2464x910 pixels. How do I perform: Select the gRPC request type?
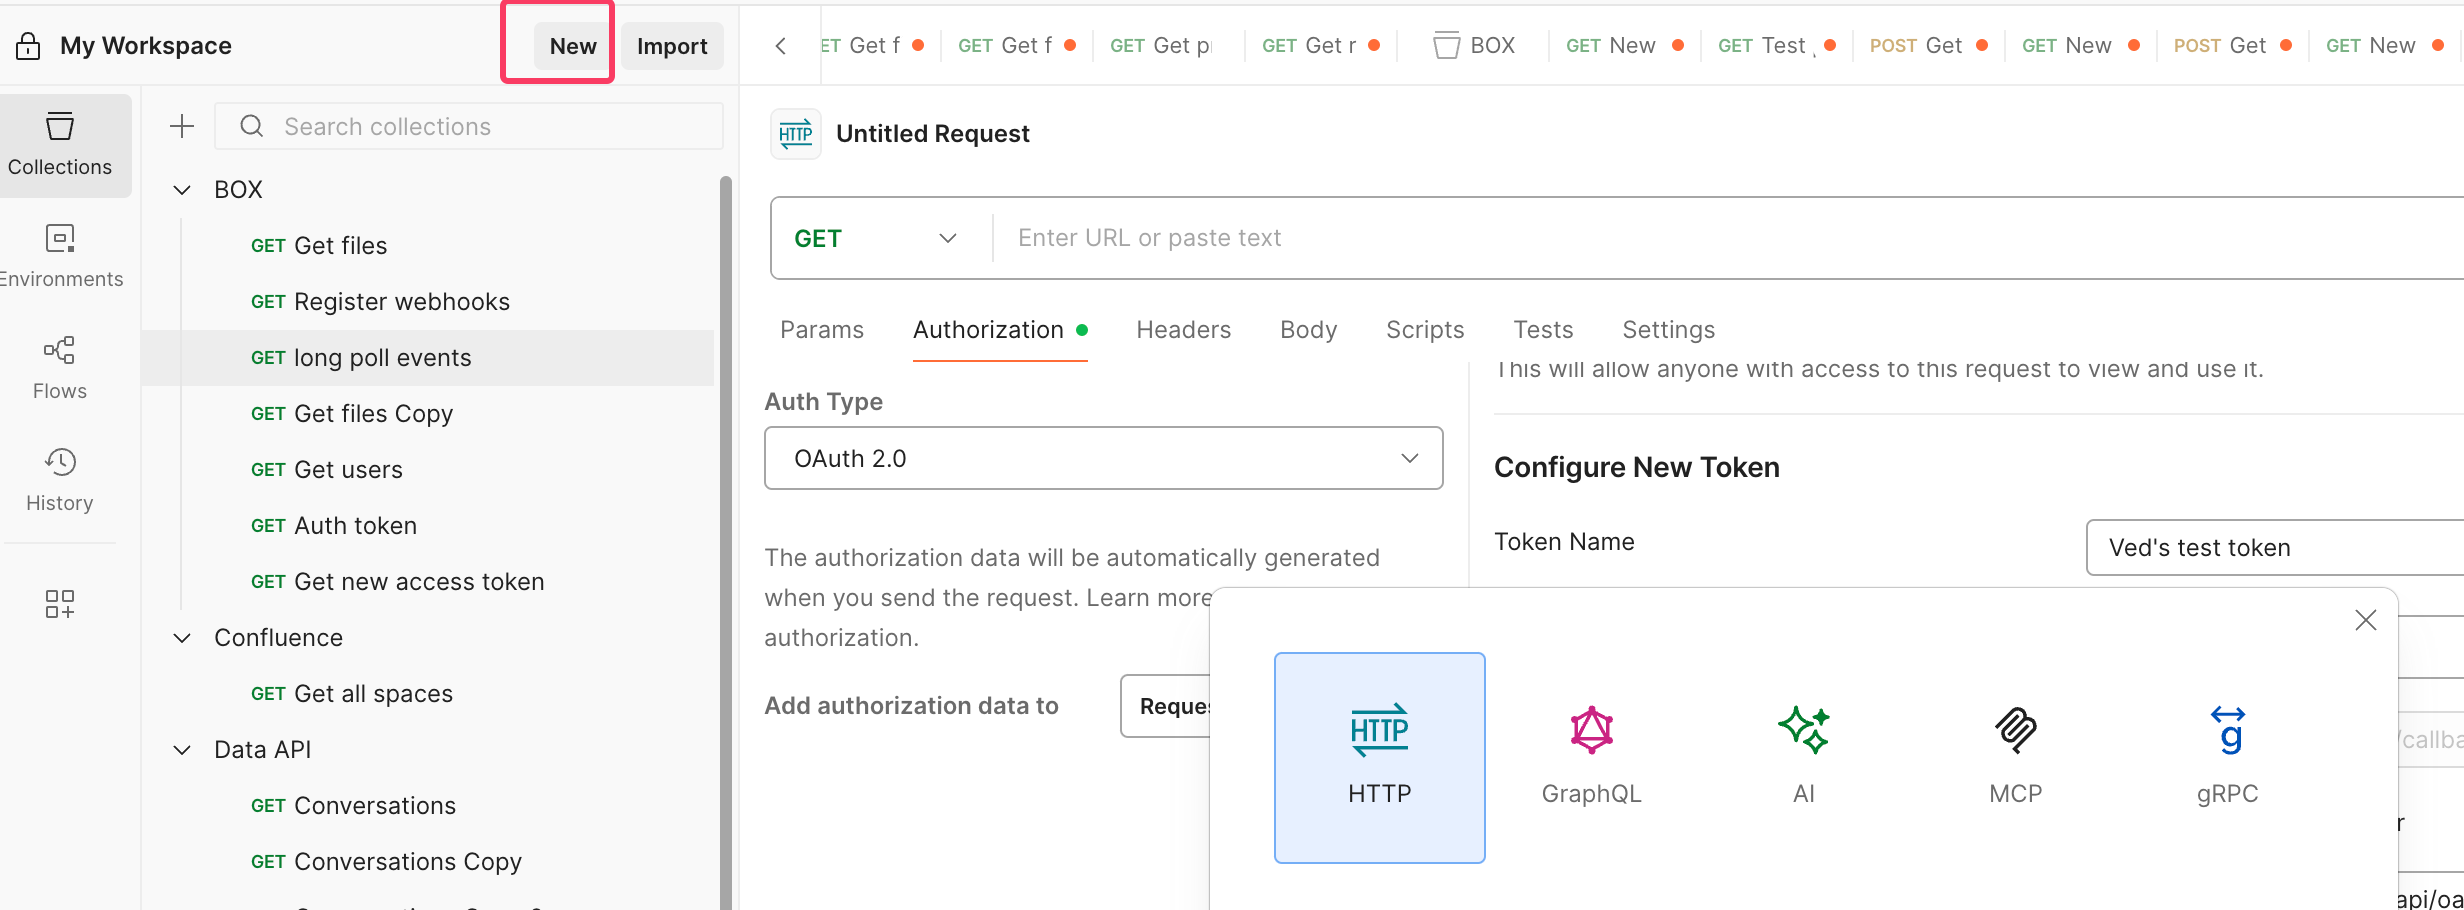(2228, 757)
